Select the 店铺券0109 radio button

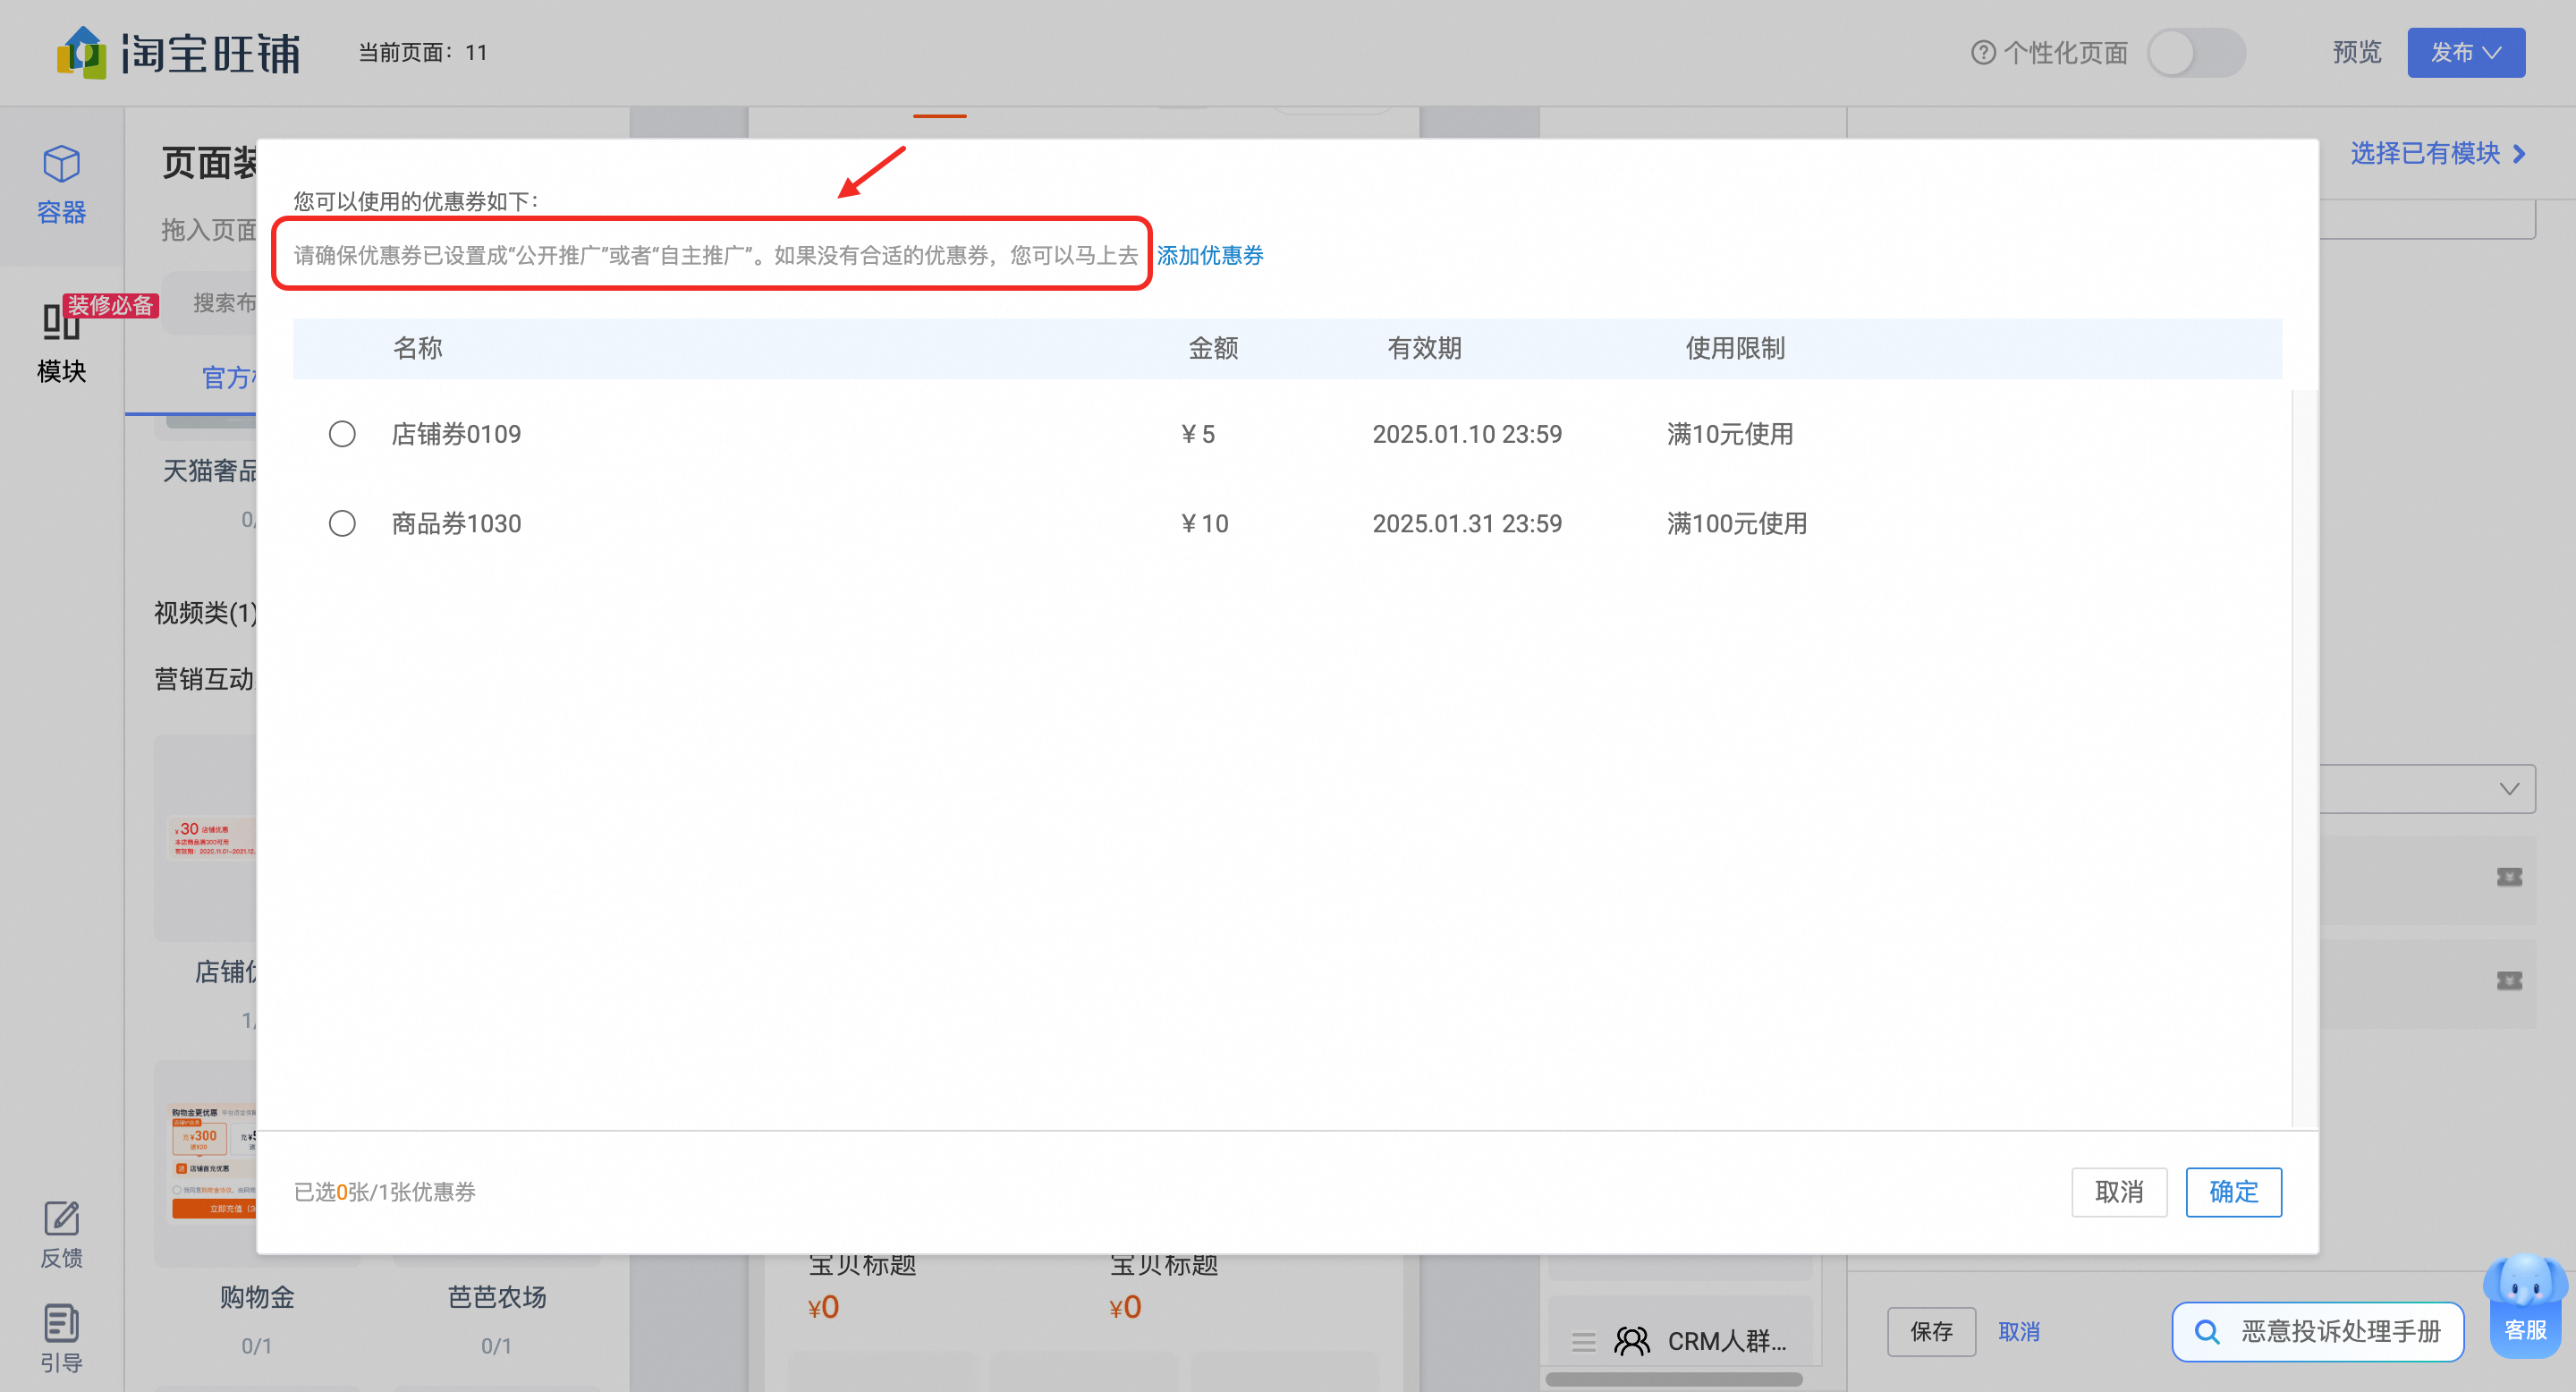(342, 434)
